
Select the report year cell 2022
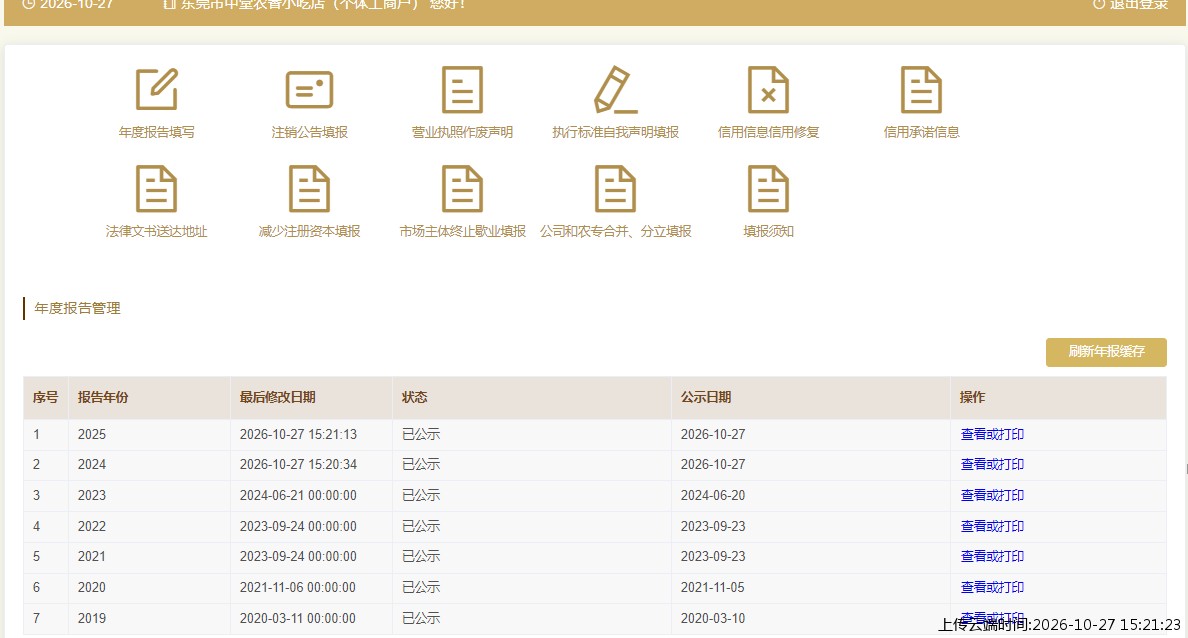tap(92, 526)
